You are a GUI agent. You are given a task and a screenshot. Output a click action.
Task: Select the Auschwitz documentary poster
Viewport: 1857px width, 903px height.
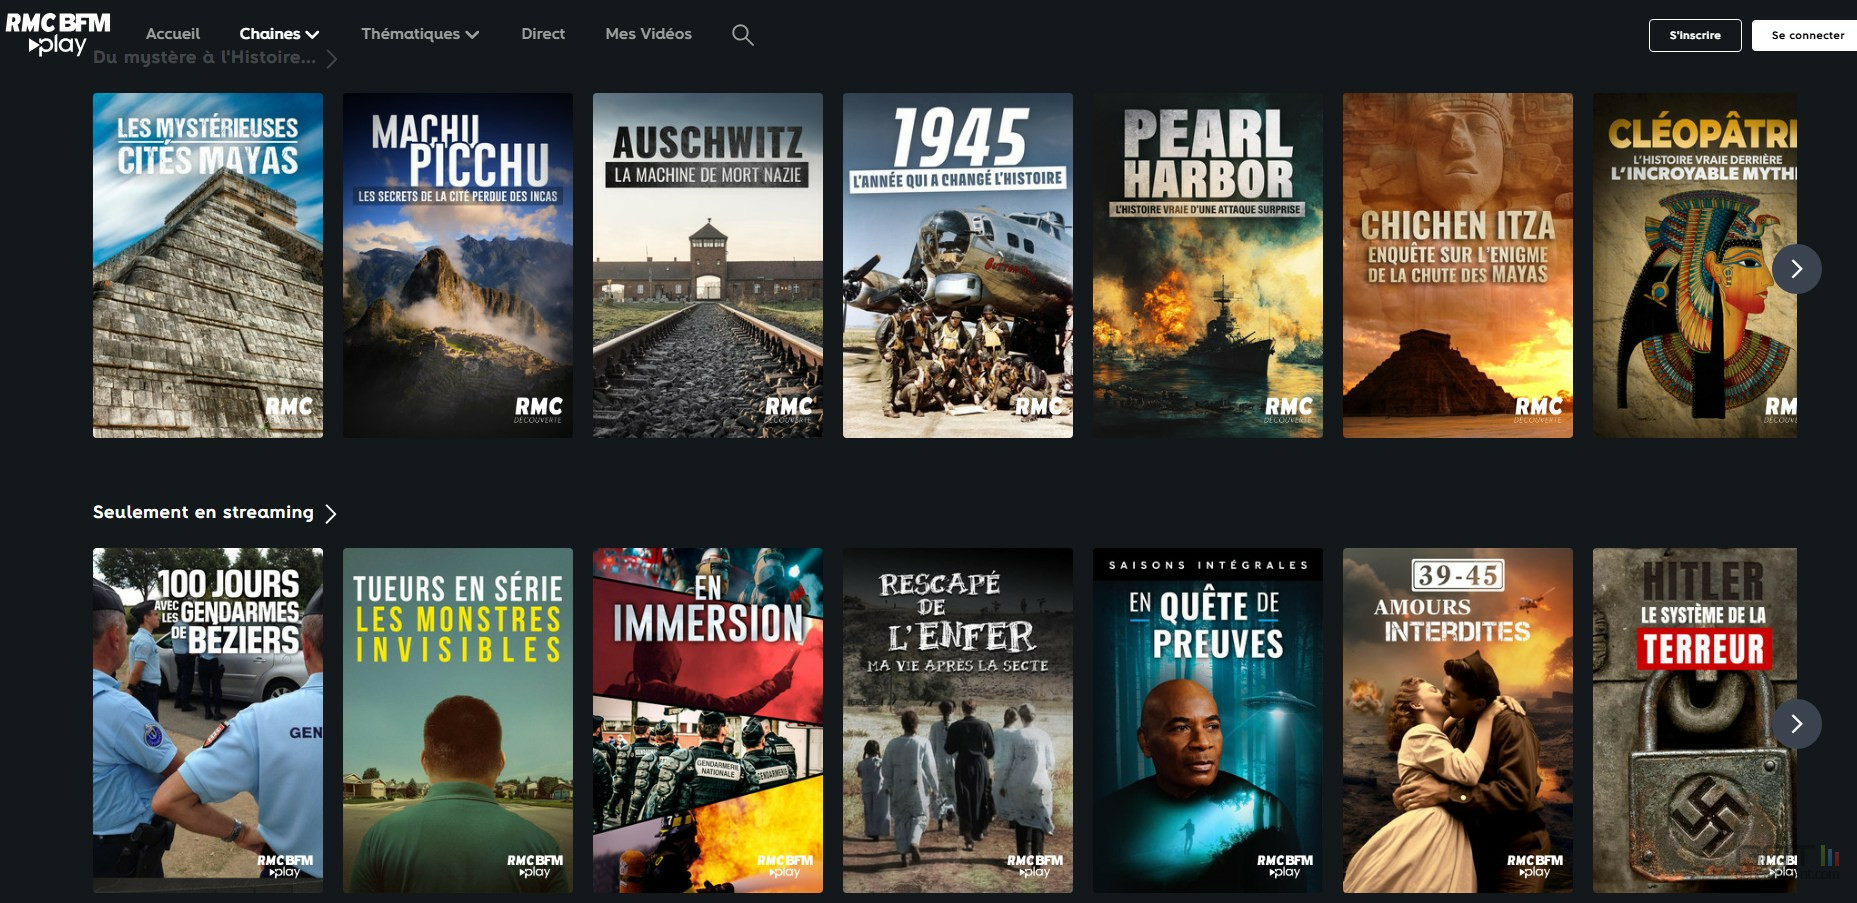click(708, 265)
